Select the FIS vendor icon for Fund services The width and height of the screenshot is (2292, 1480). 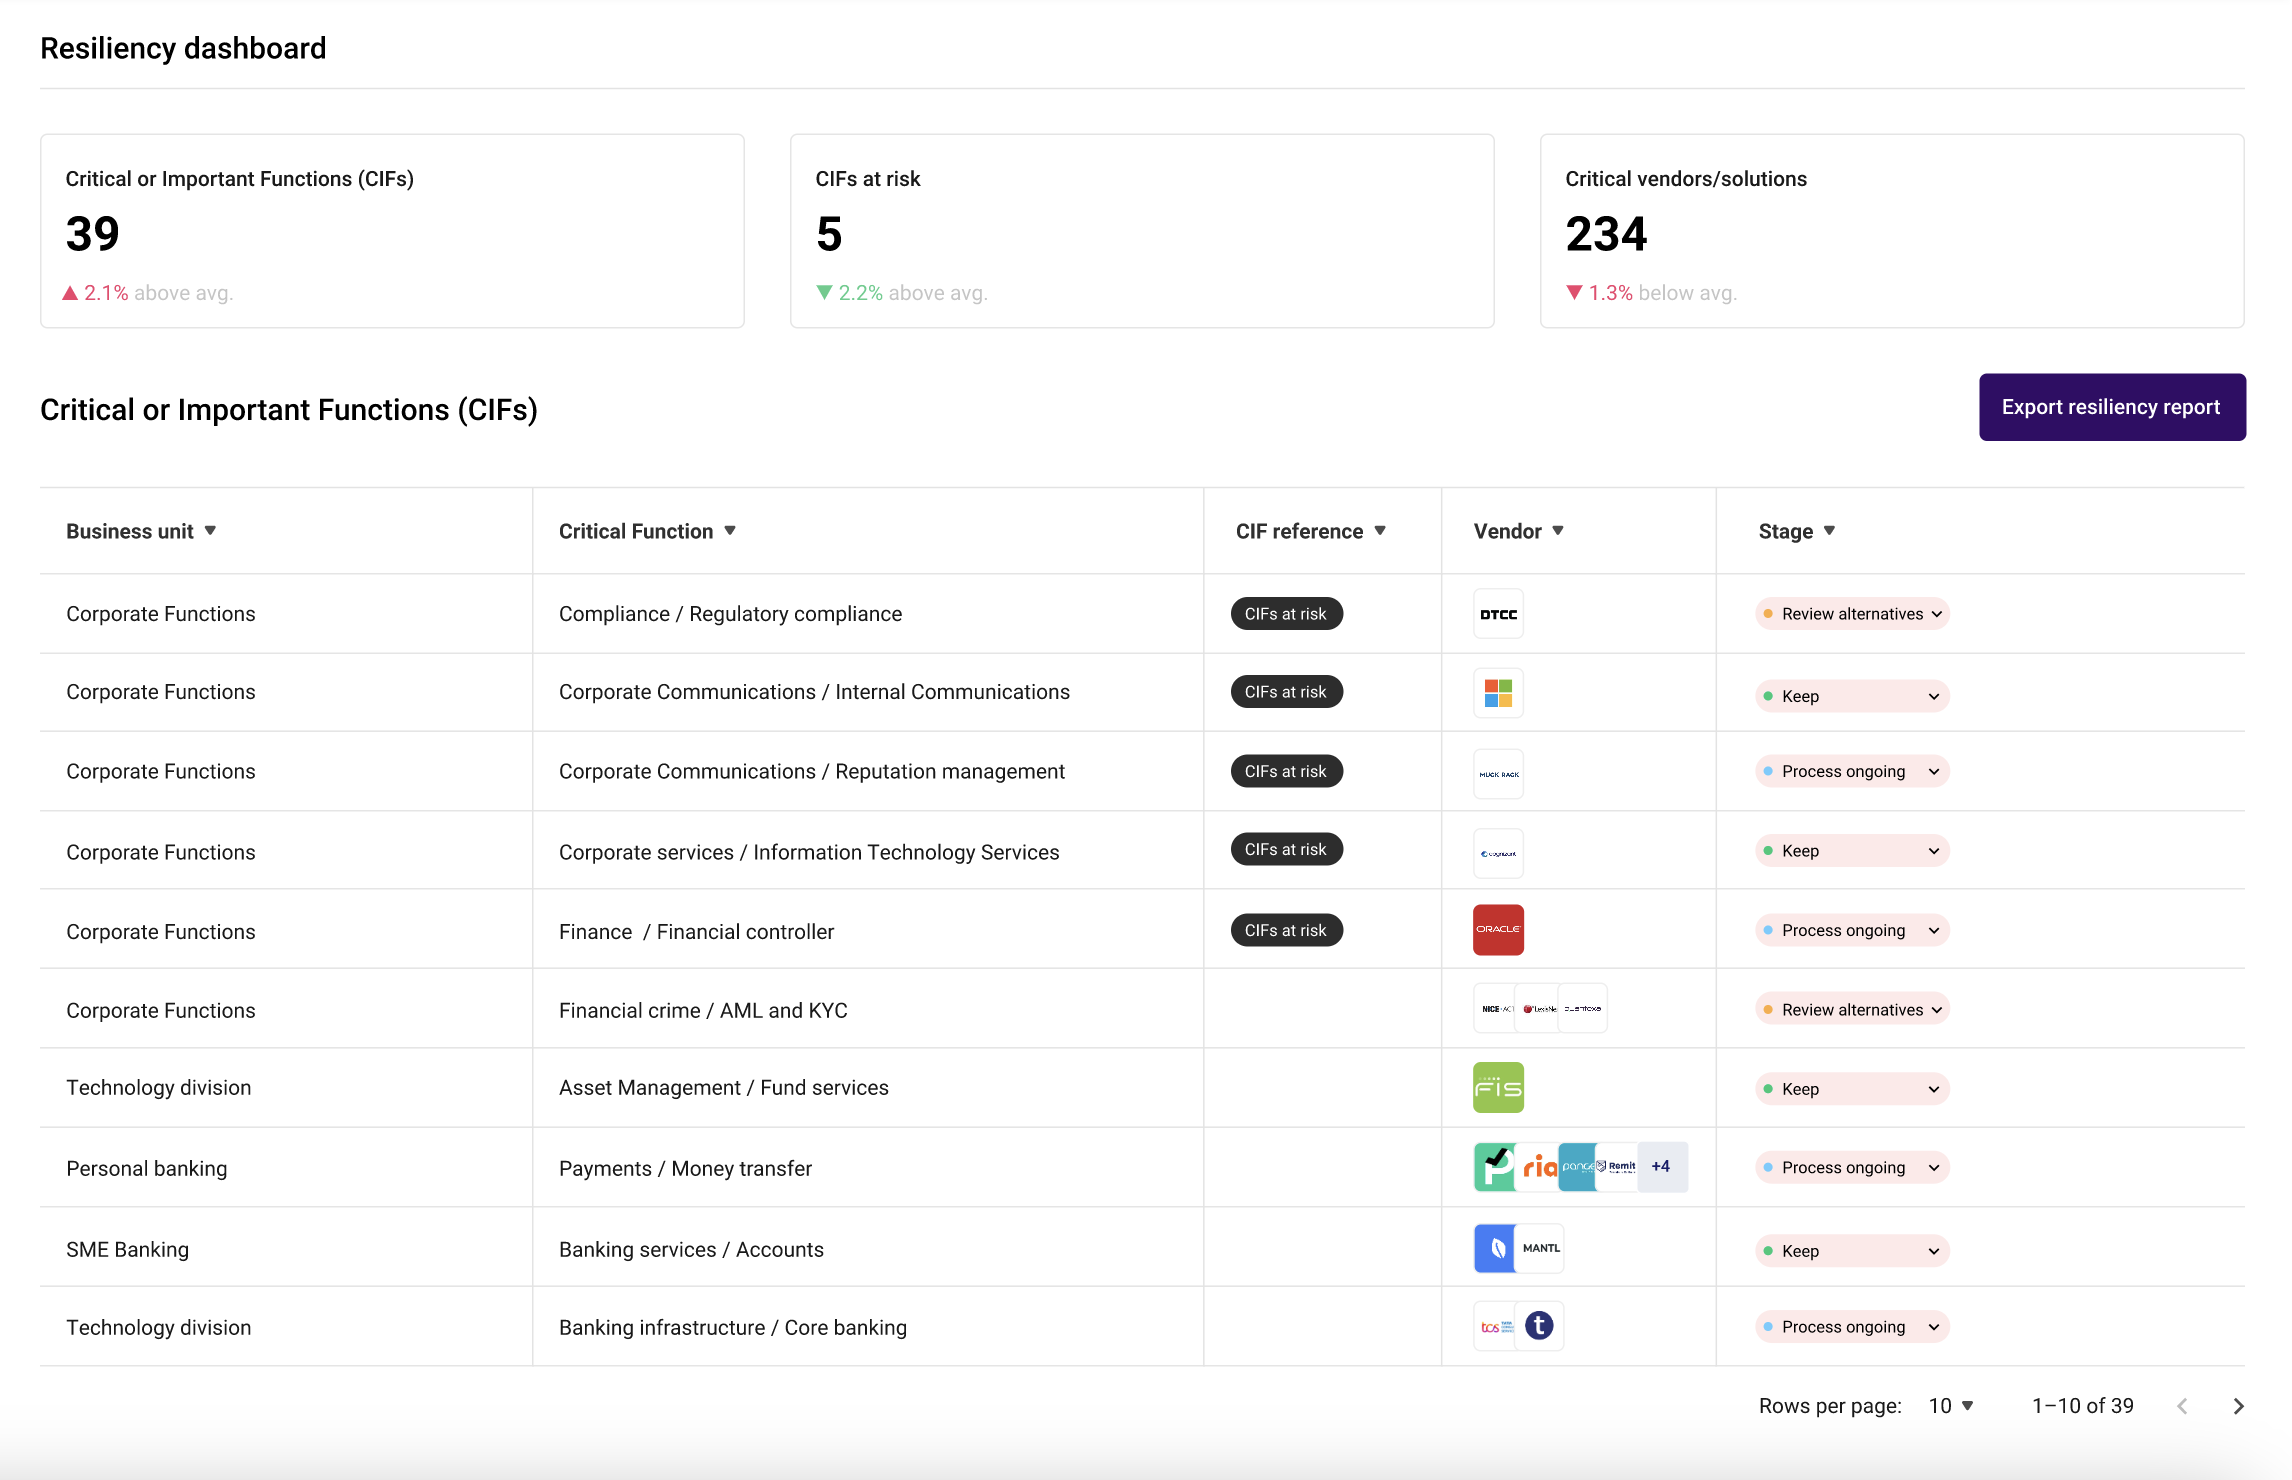pyautogui.click(x=1497, y=1087)
